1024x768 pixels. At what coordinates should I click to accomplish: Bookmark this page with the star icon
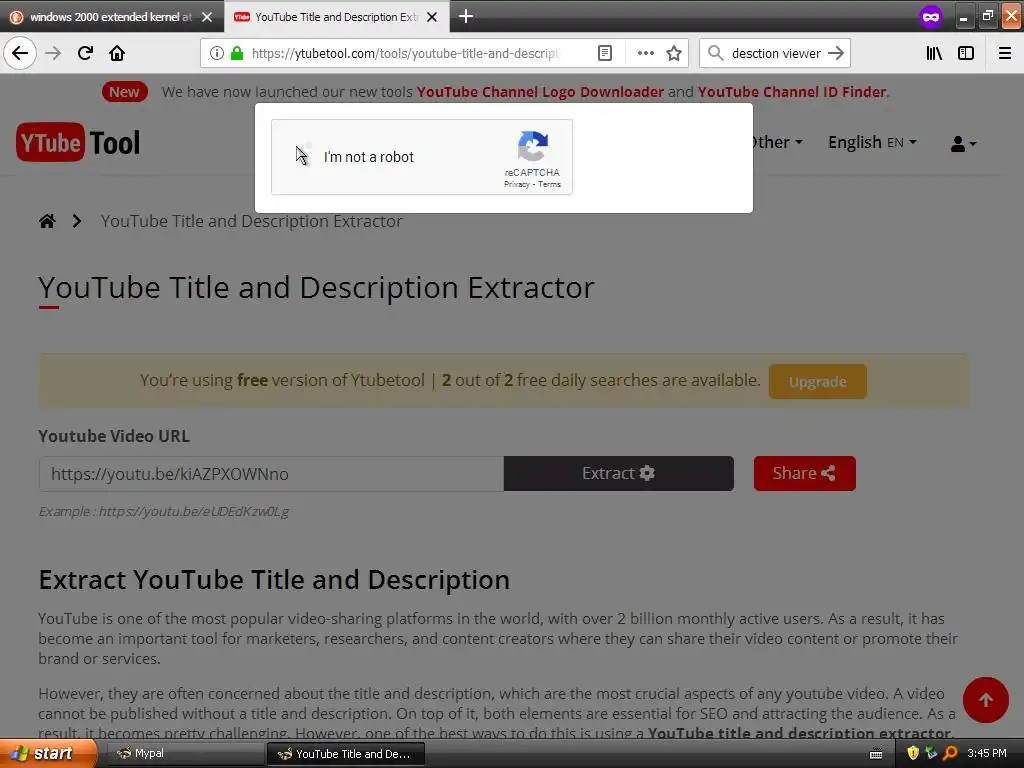pos(674,53)
